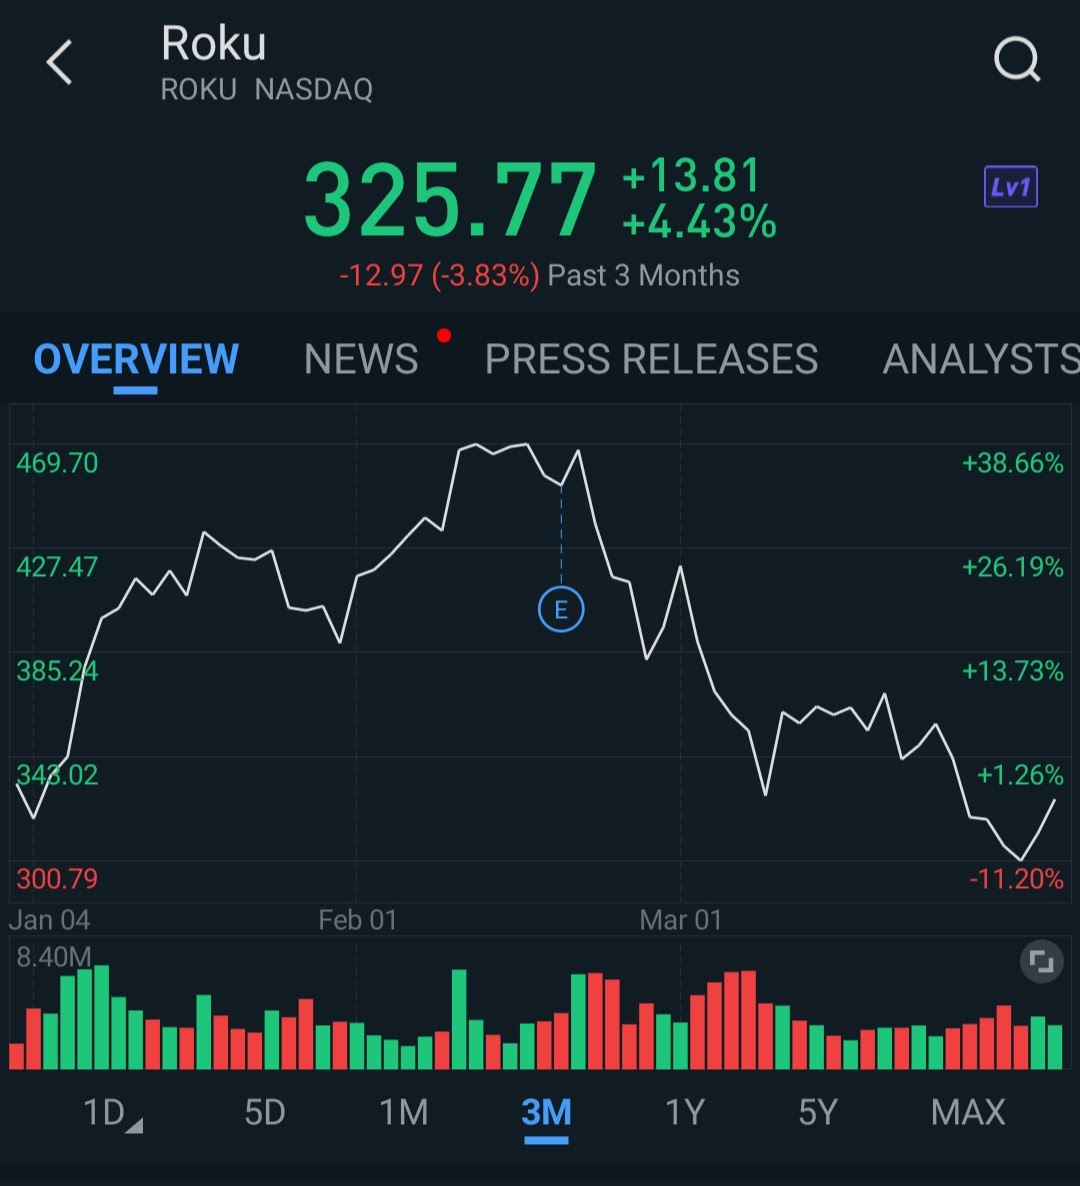Tap the -11.20% axis label
The height and width of the screenshot is (1186, 1080).
tap(1016, 879)
